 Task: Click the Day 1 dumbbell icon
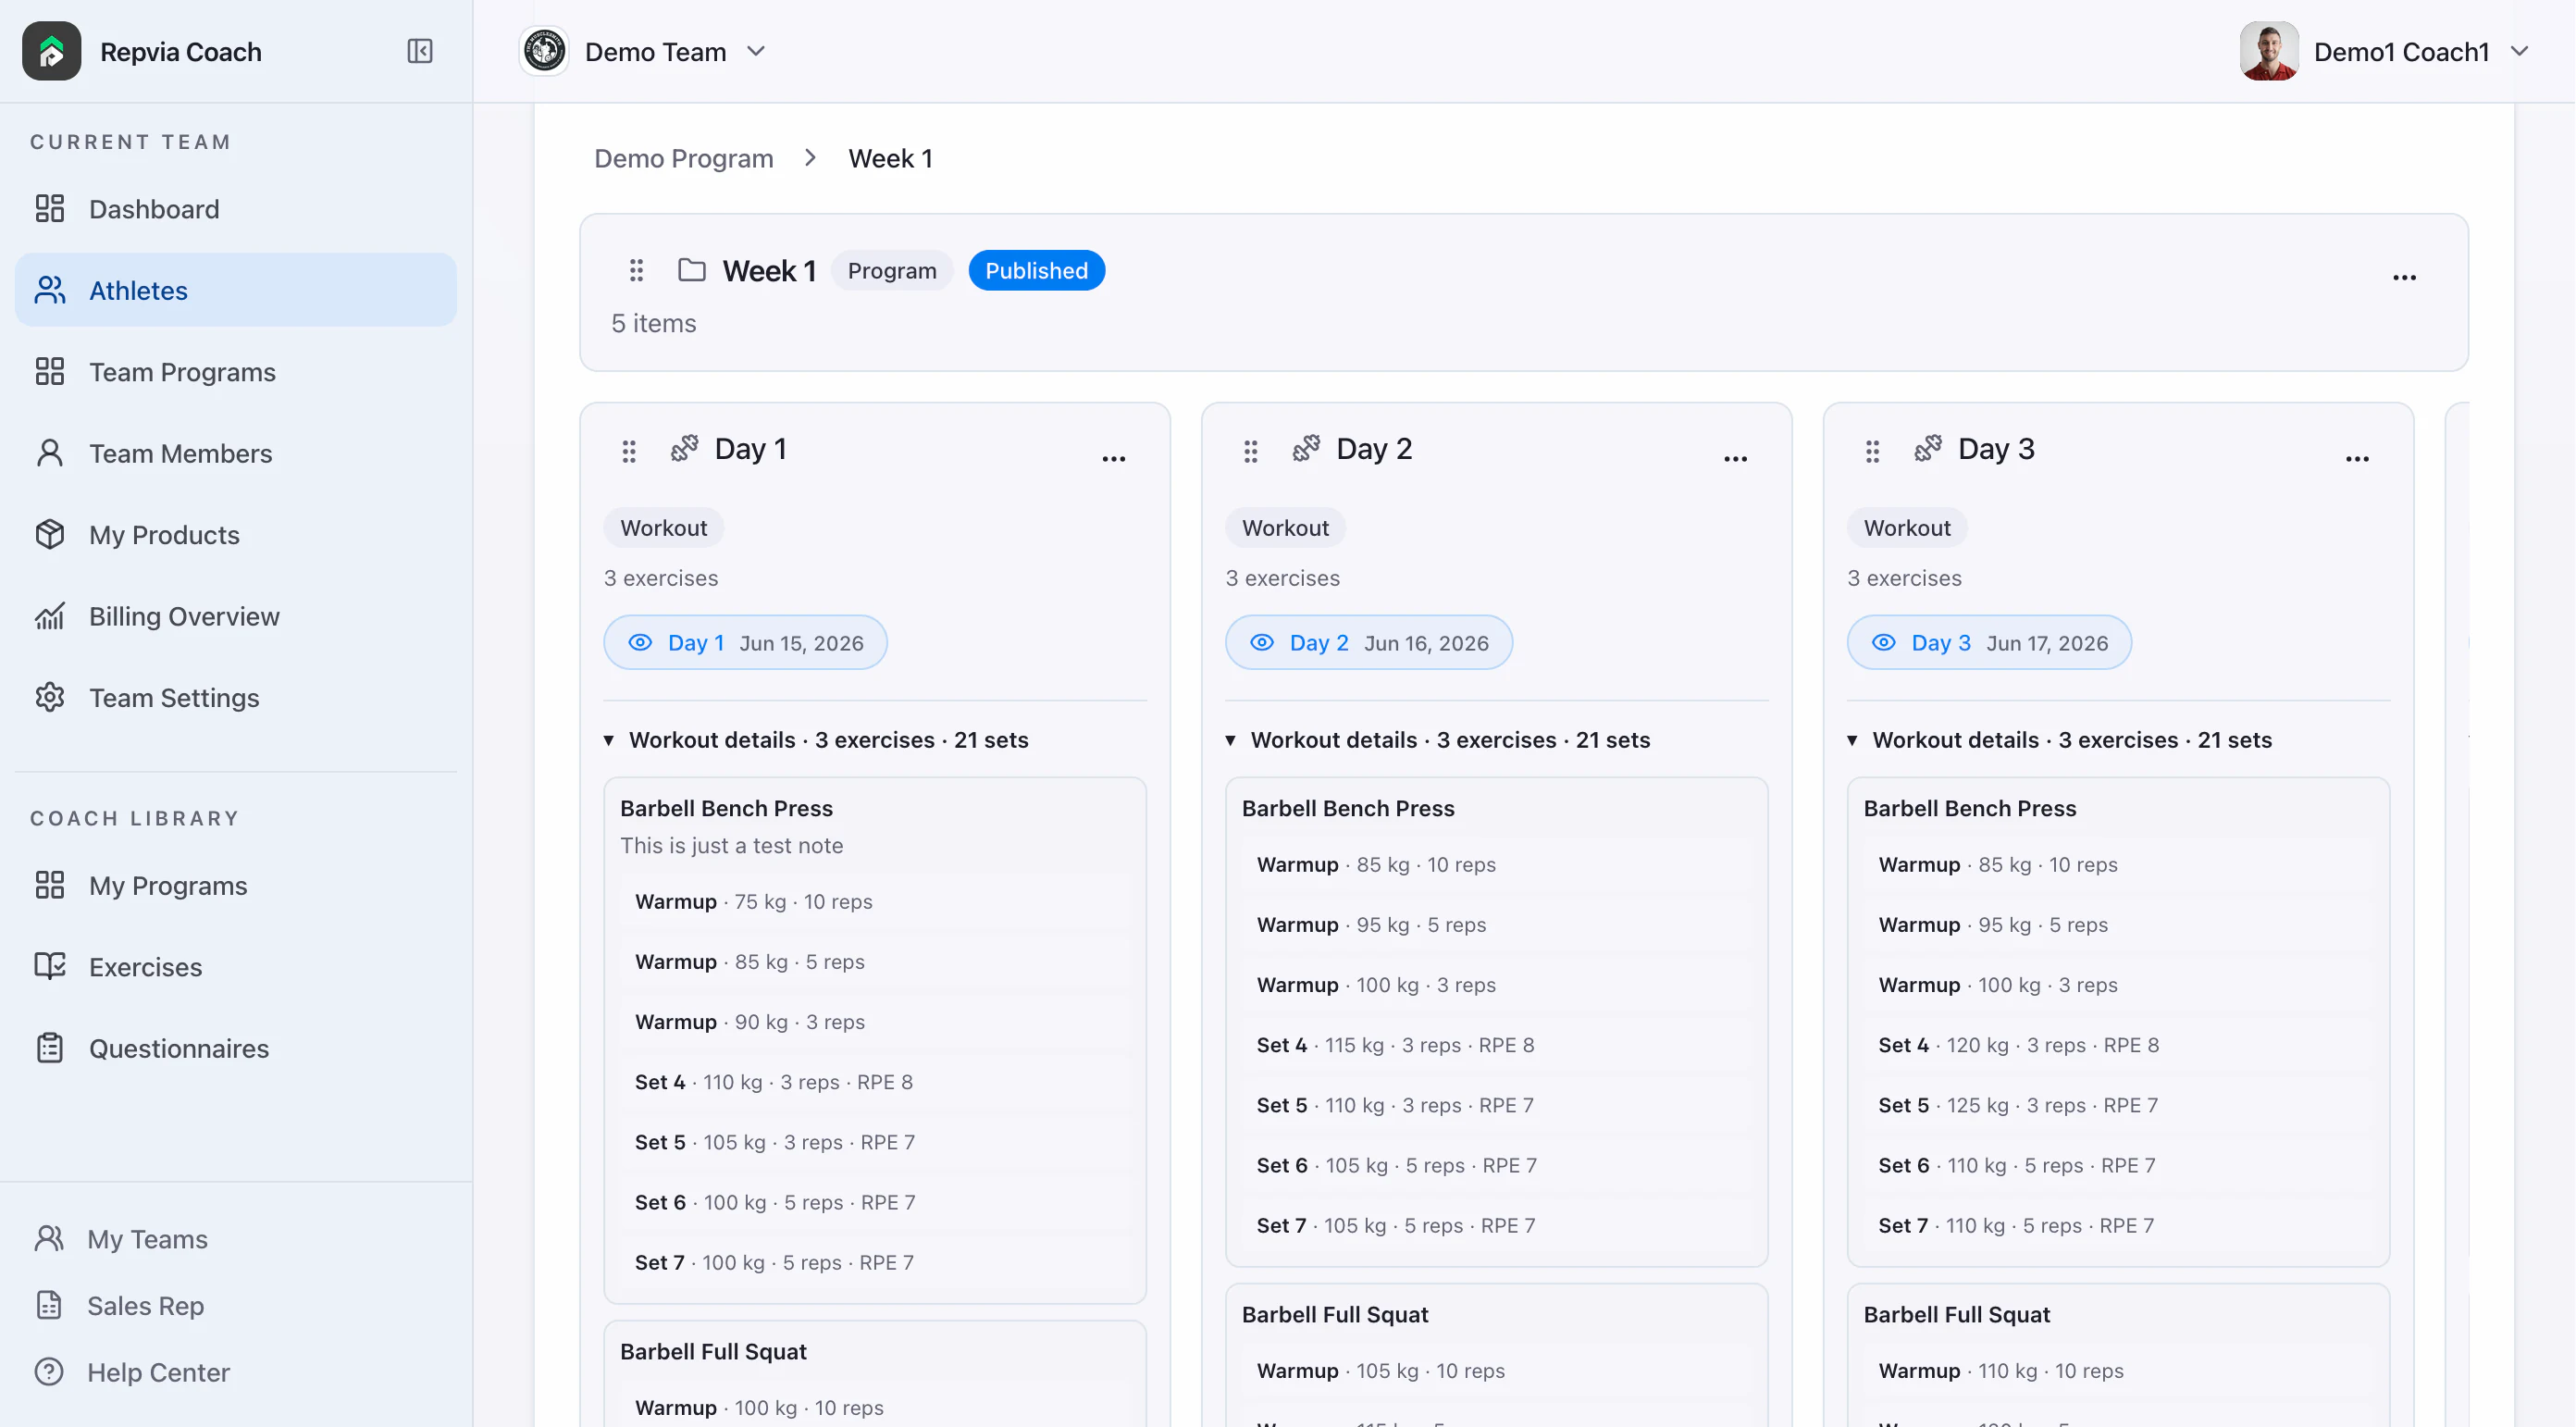pyautogui.click(x=684, y=448)
